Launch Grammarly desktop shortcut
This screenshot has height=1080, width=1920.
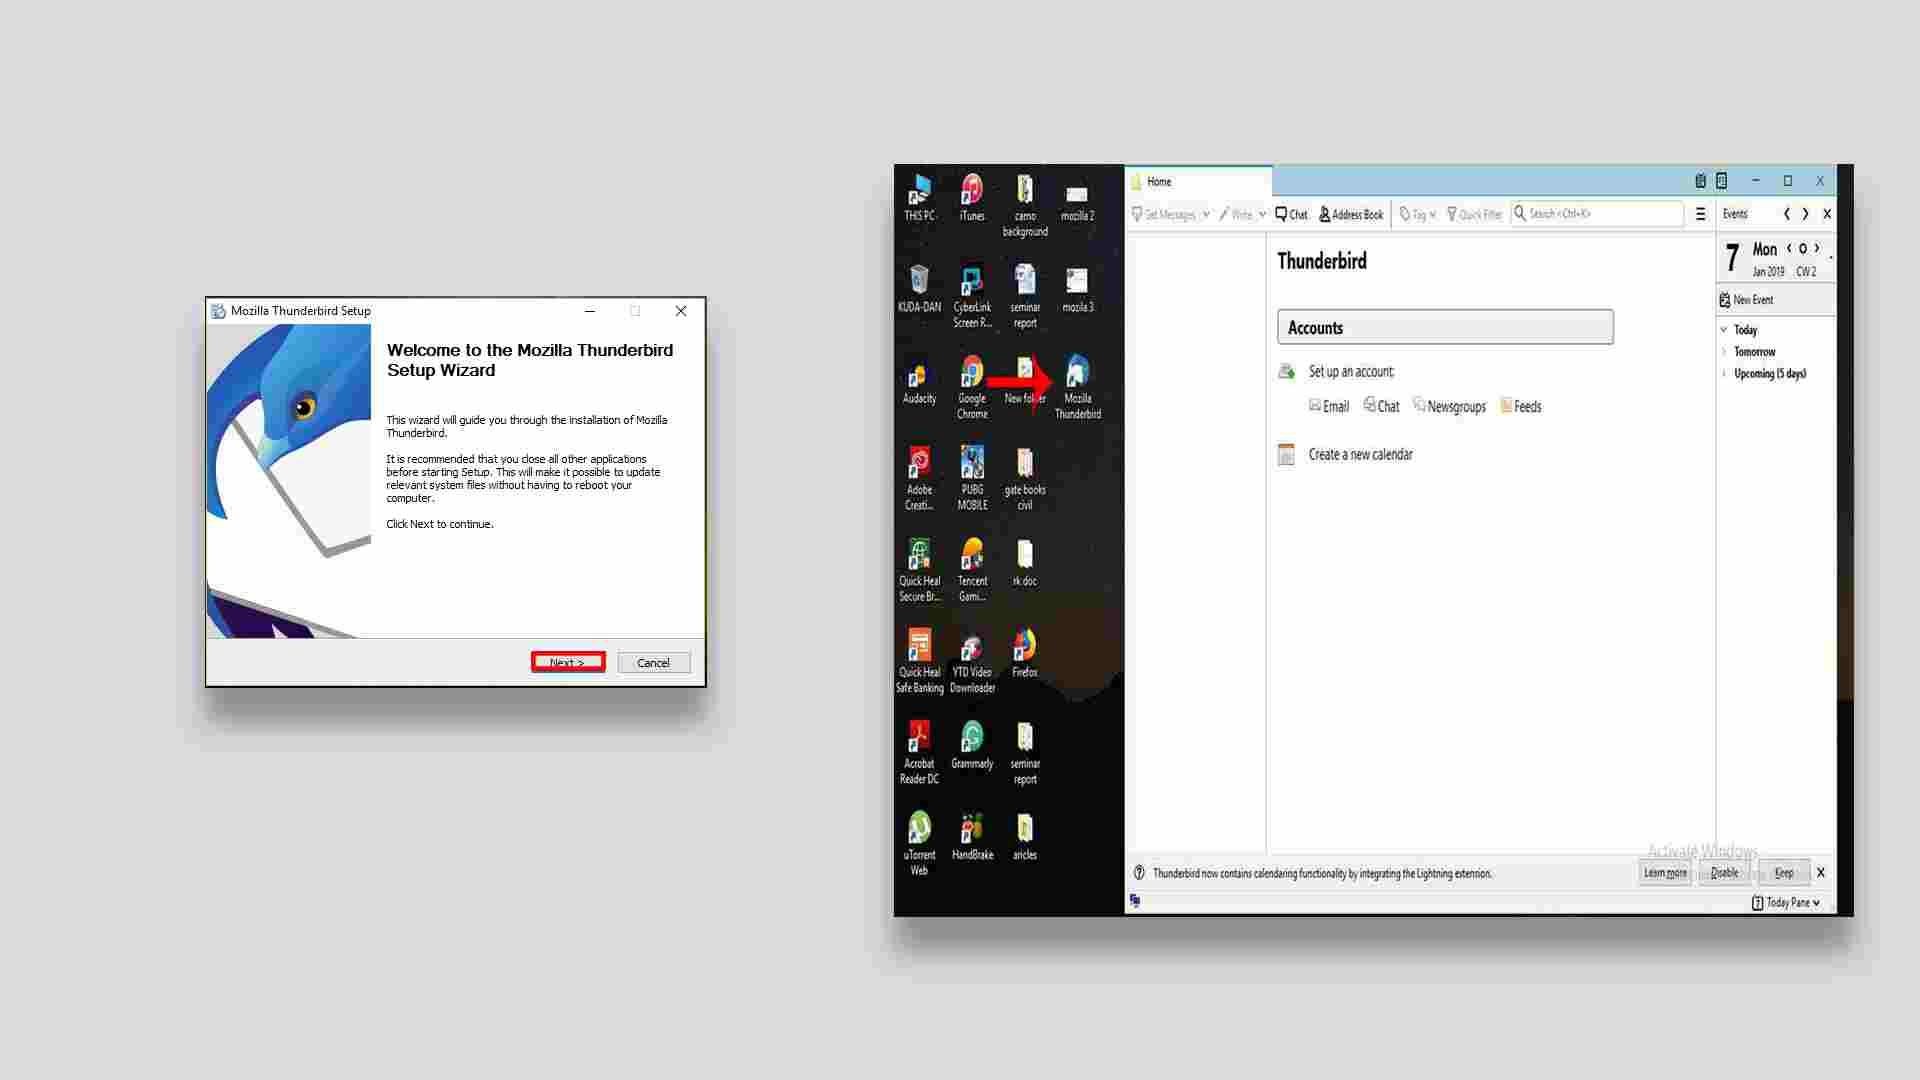(x=972, y=745)
